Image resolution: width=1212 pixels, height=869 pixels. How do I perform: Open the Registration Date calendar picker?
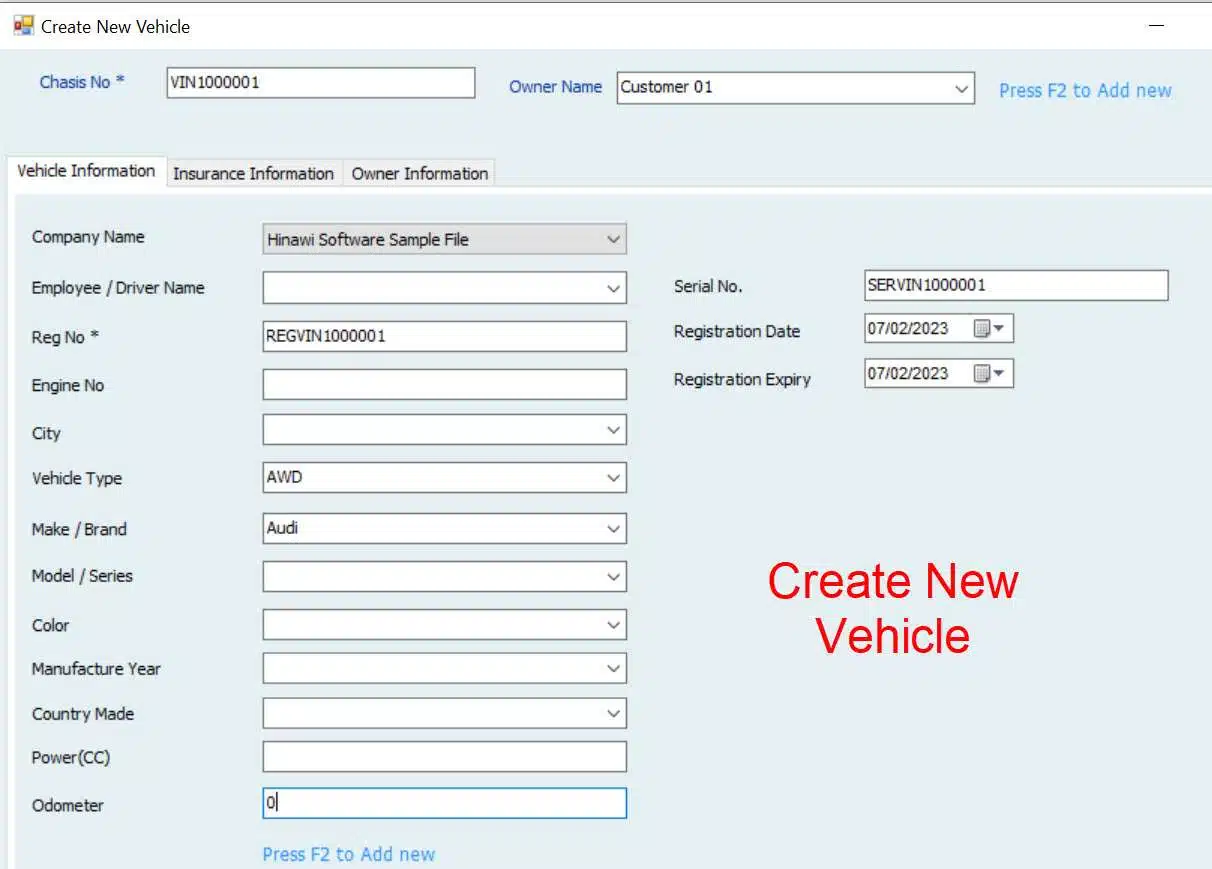[x=989, y=329]
